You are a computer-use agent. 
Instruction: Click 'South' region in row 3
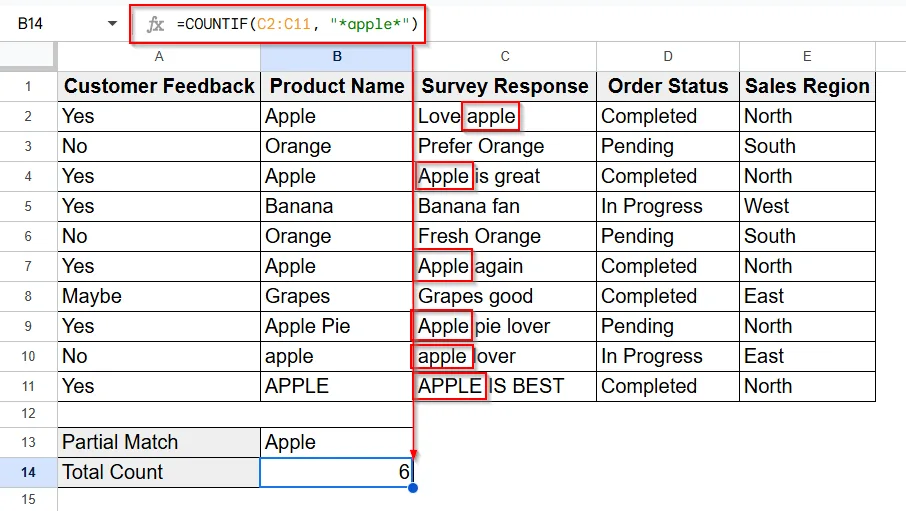click(x=807, y=146)
